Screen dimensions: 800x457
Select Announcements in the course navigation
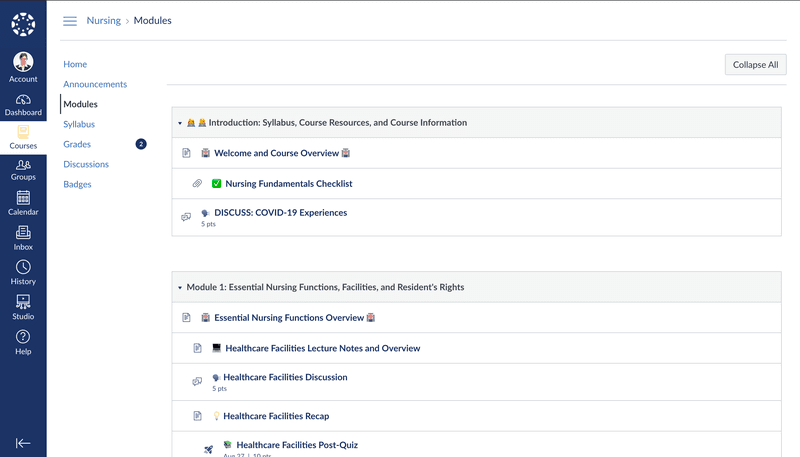[95, 84]
